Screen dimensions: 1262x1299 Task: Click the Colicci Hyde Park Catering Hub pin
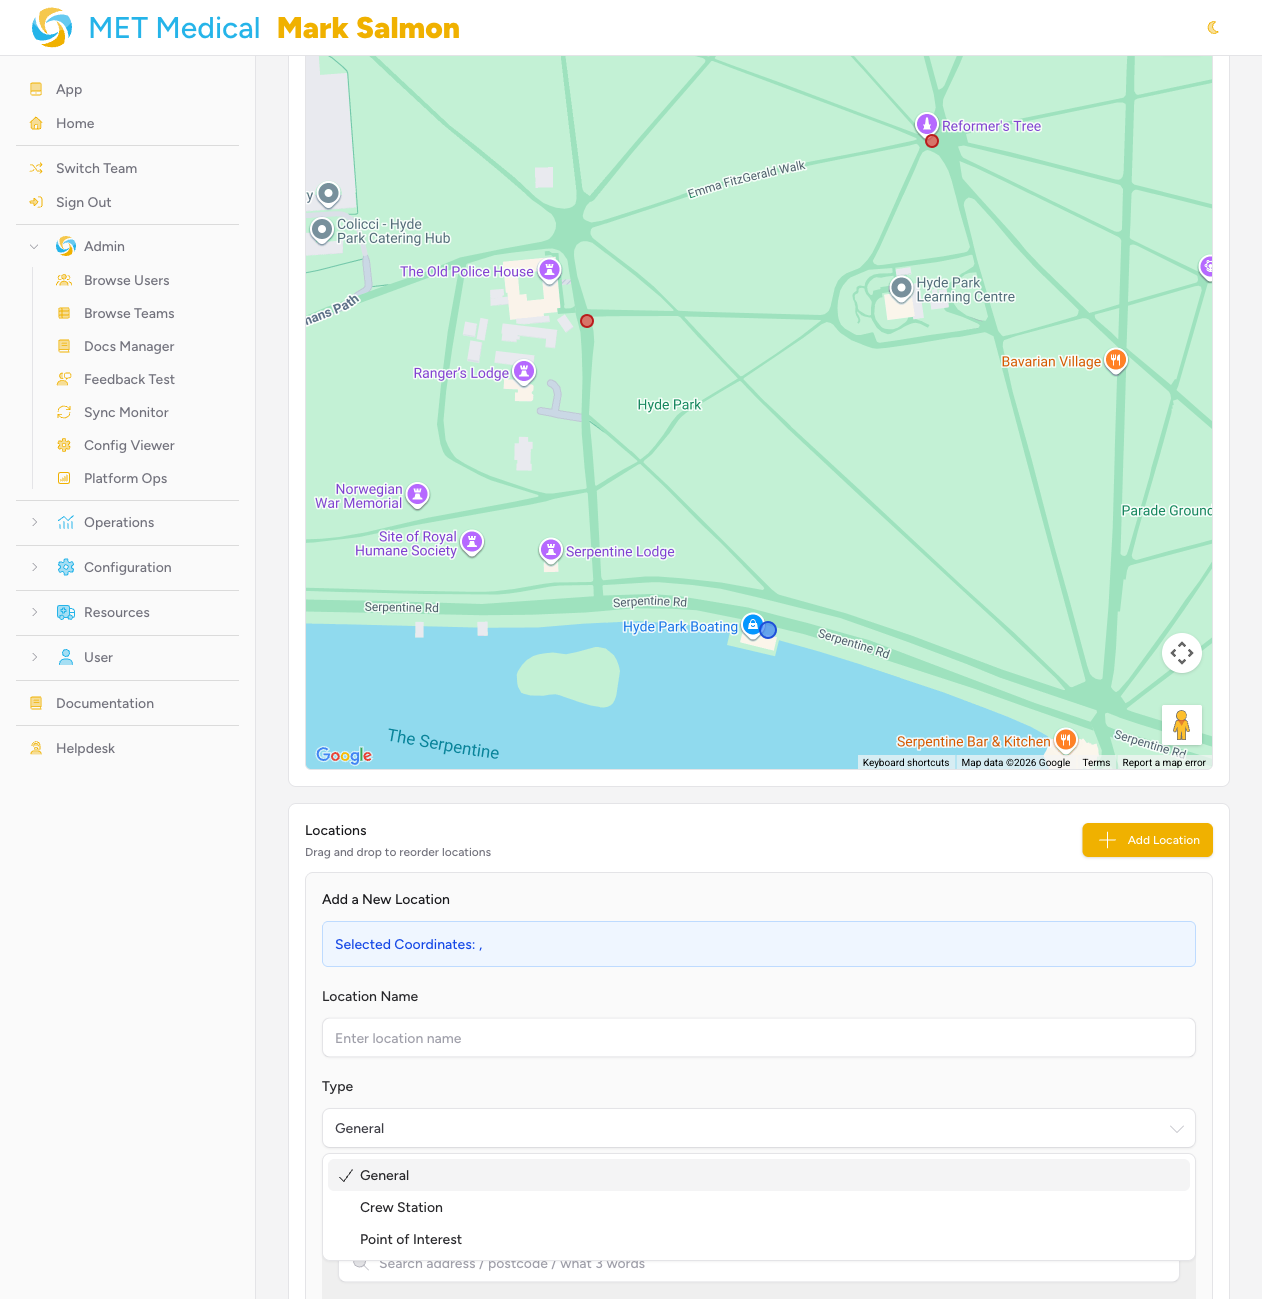coord(321,229)
